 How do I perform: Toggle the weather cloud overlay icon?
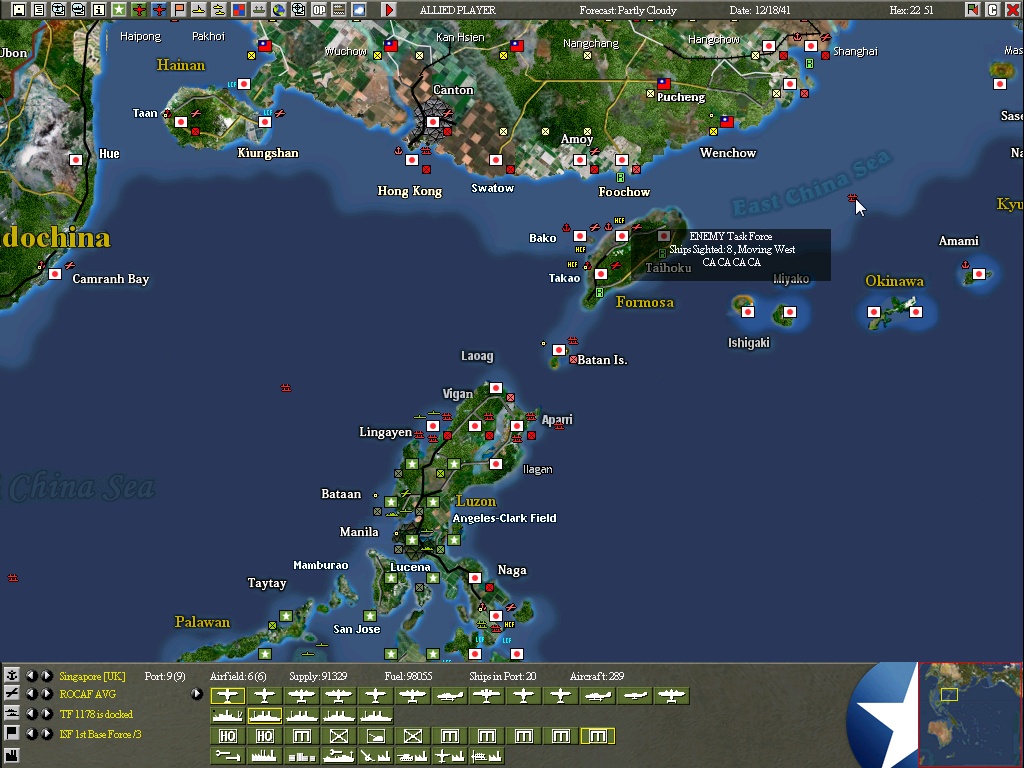(359, 10)
